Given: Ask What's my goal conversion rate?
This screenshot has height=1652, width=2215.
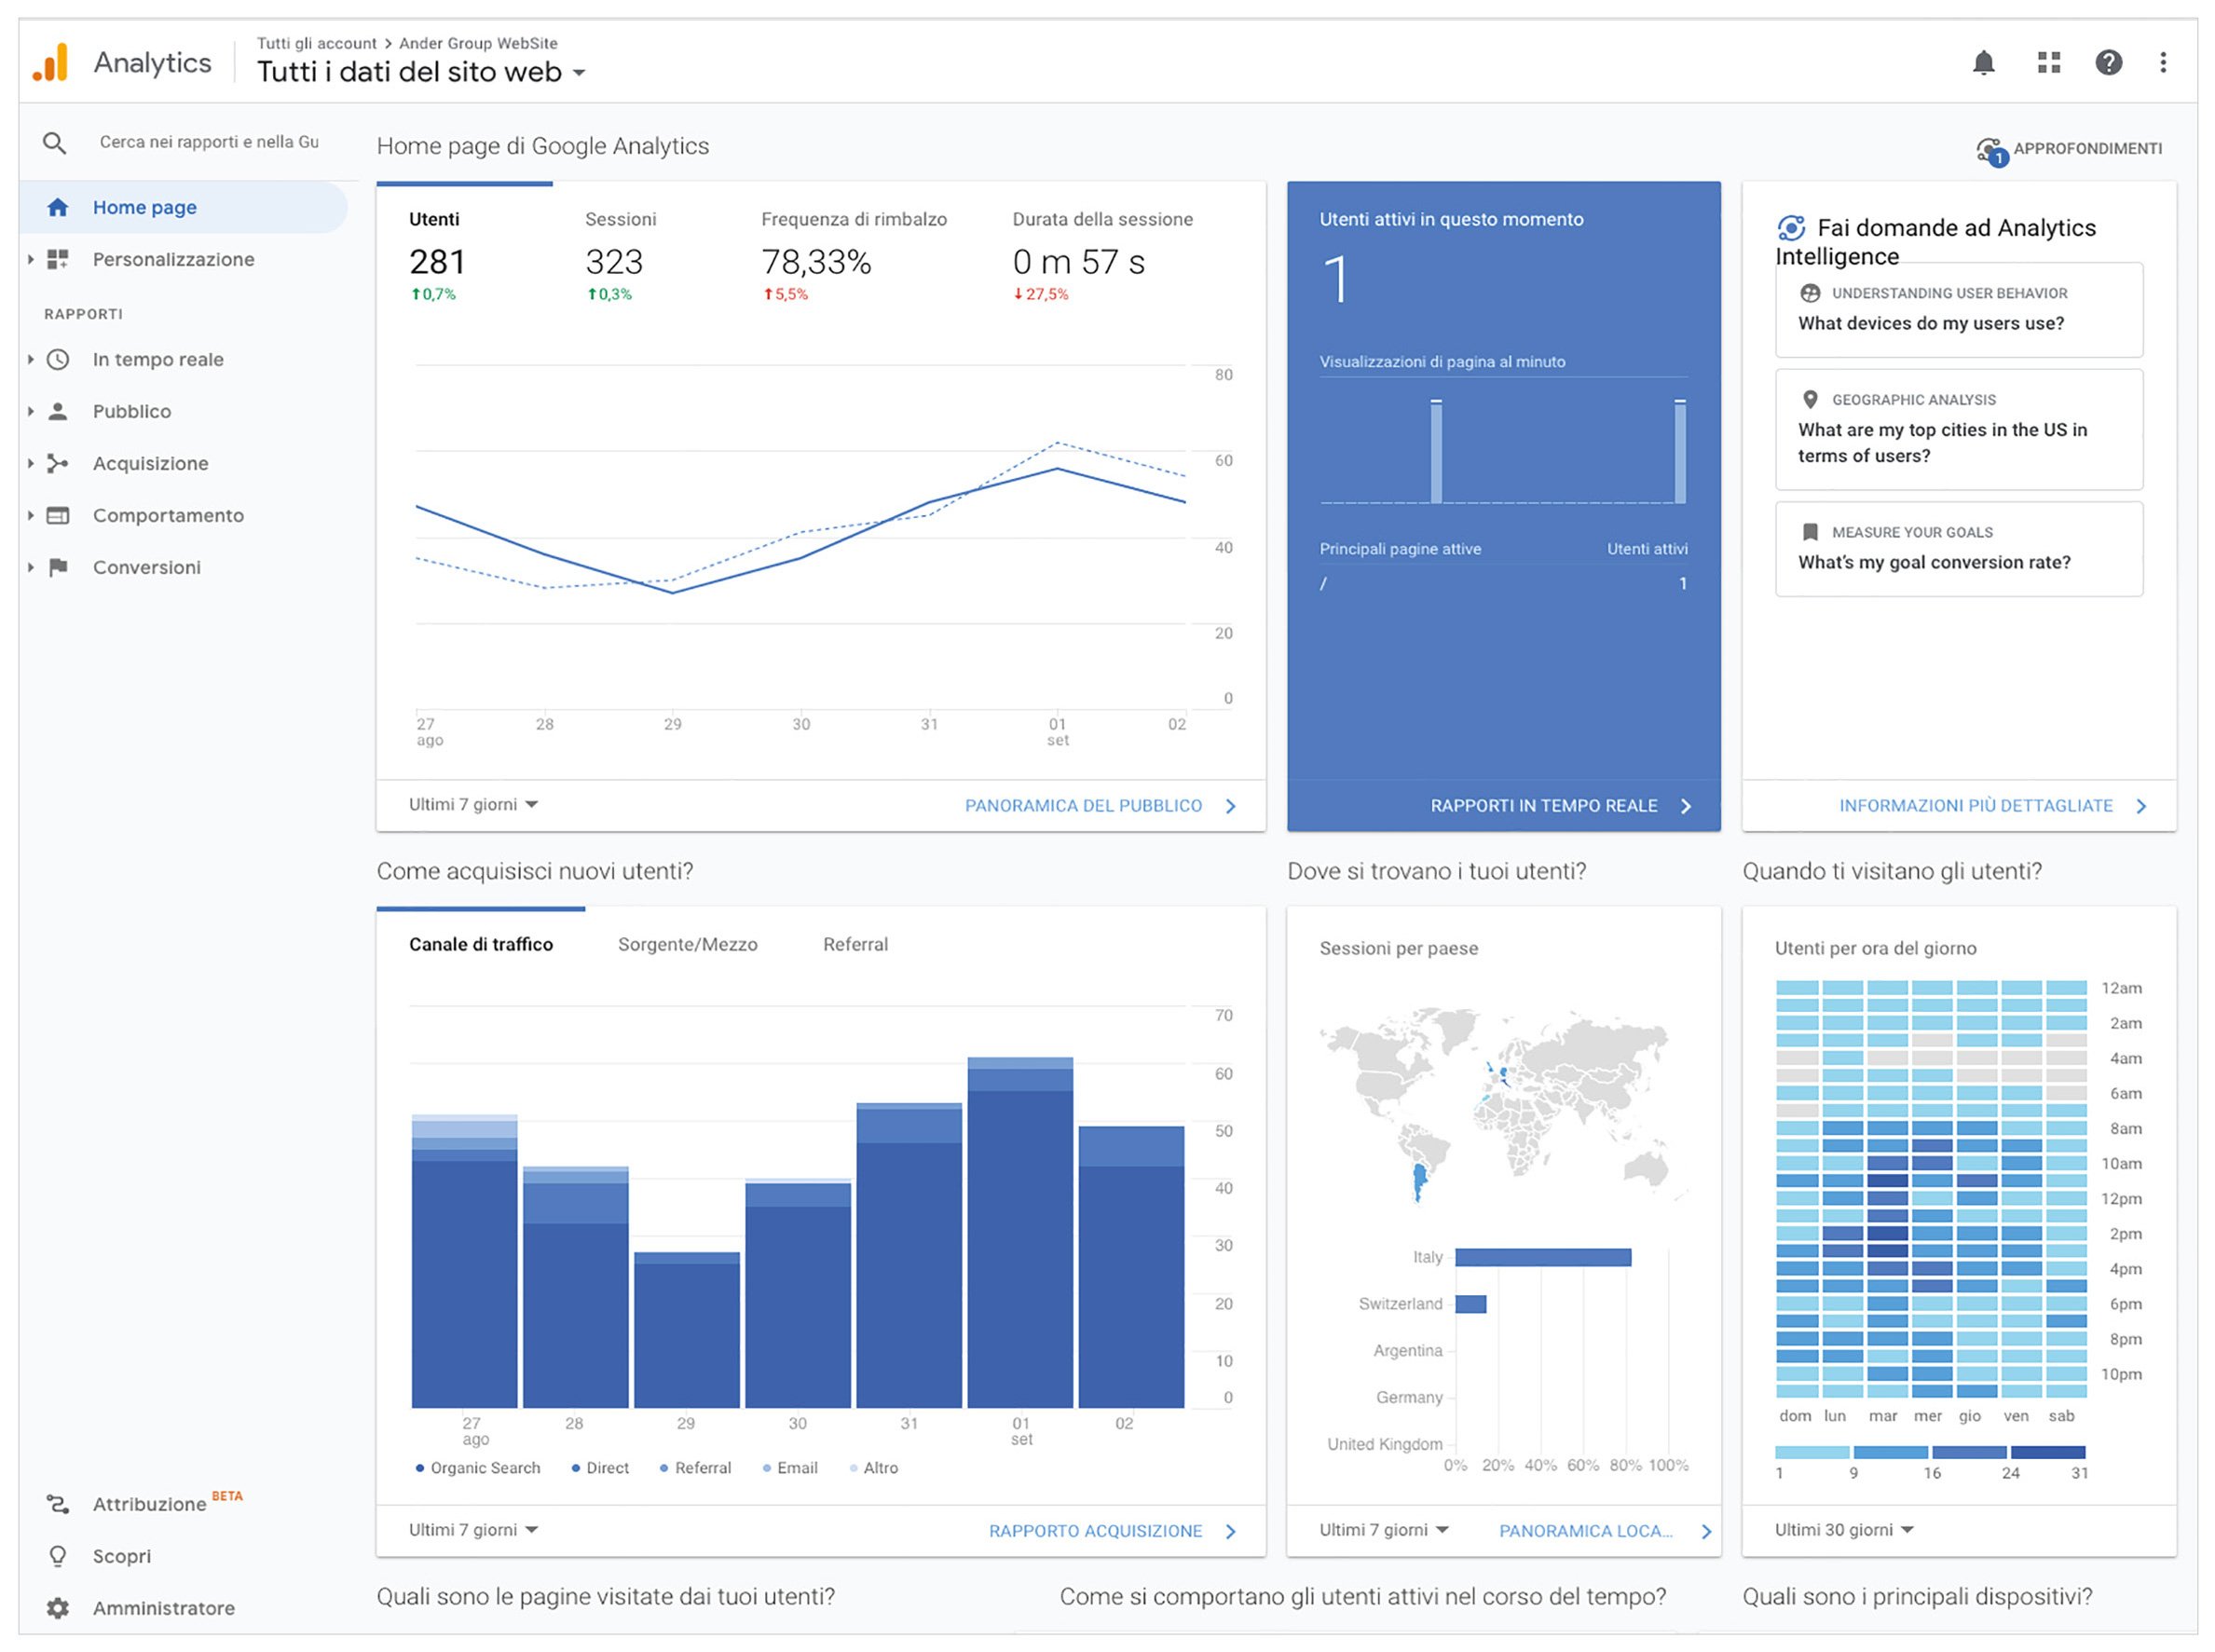Looking at the screenshot, I should [x=1958, y=549].
